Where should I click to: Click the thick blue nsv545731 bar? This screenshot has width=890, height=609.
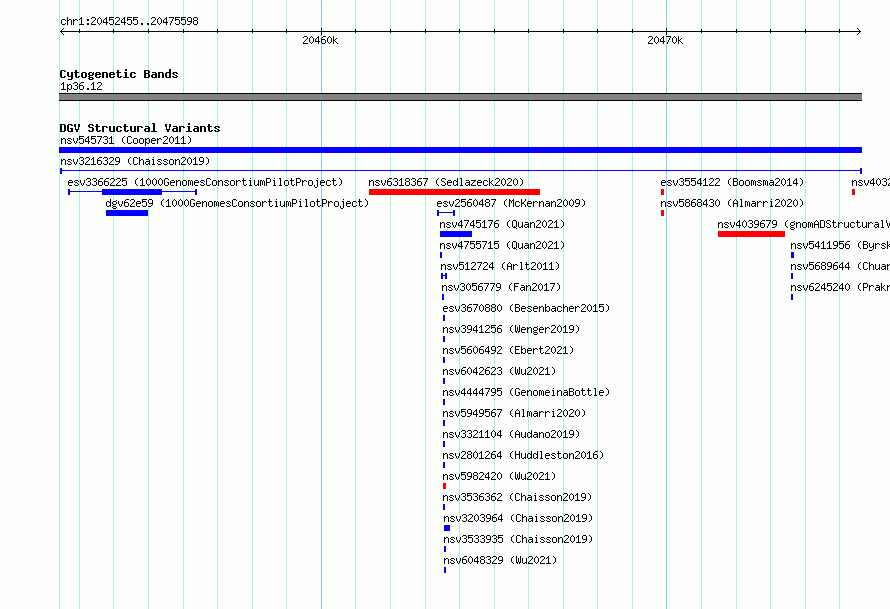pos(460,150)
